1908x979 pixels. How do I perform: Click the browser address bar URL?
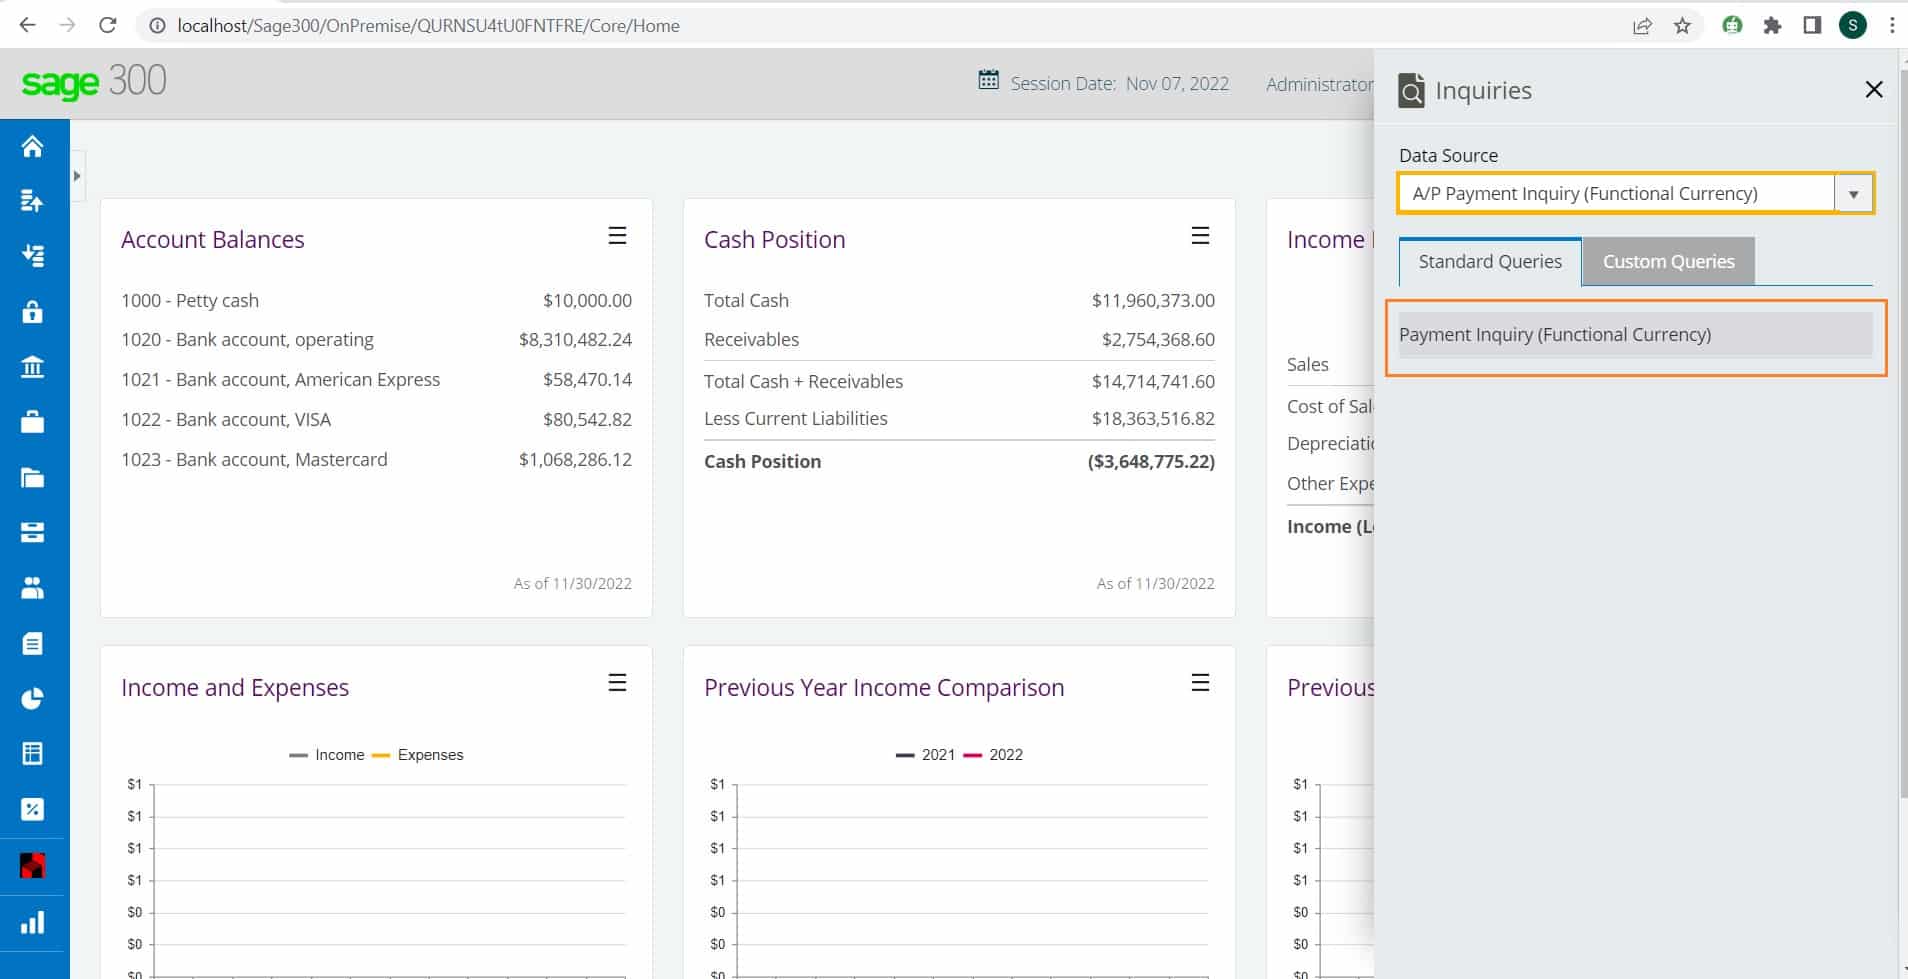tap(428, 26)
